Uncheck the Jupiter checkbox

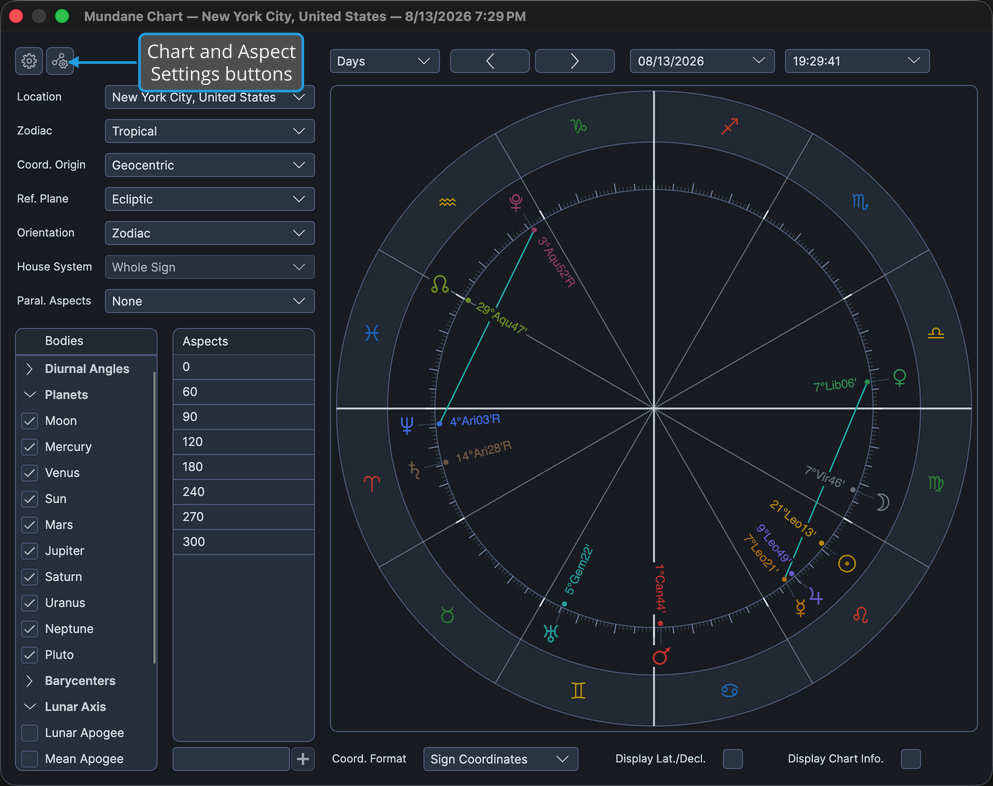pos(30,550)
